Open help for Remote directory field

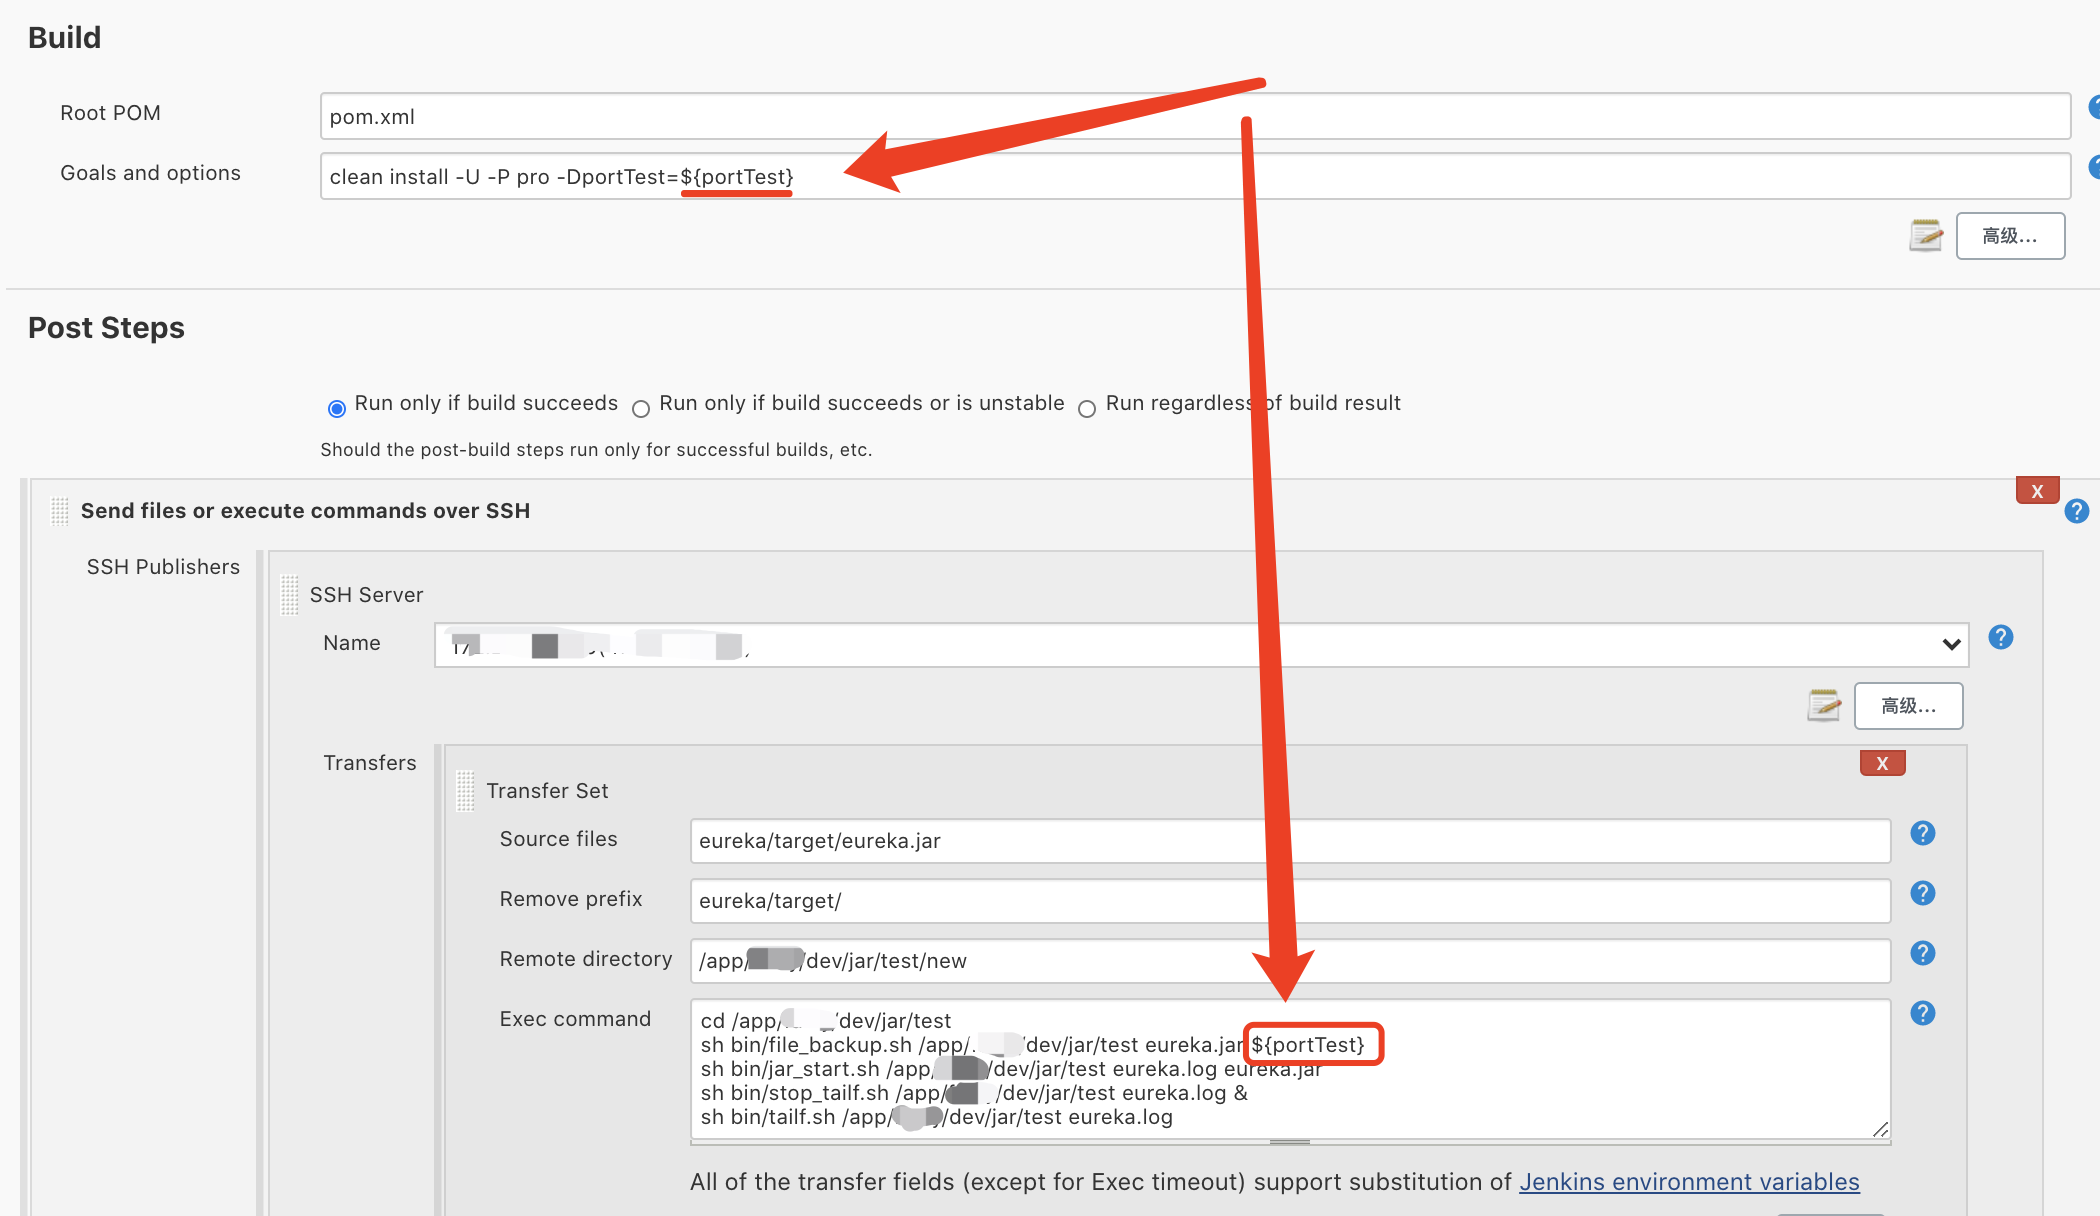pos(1922,953)
